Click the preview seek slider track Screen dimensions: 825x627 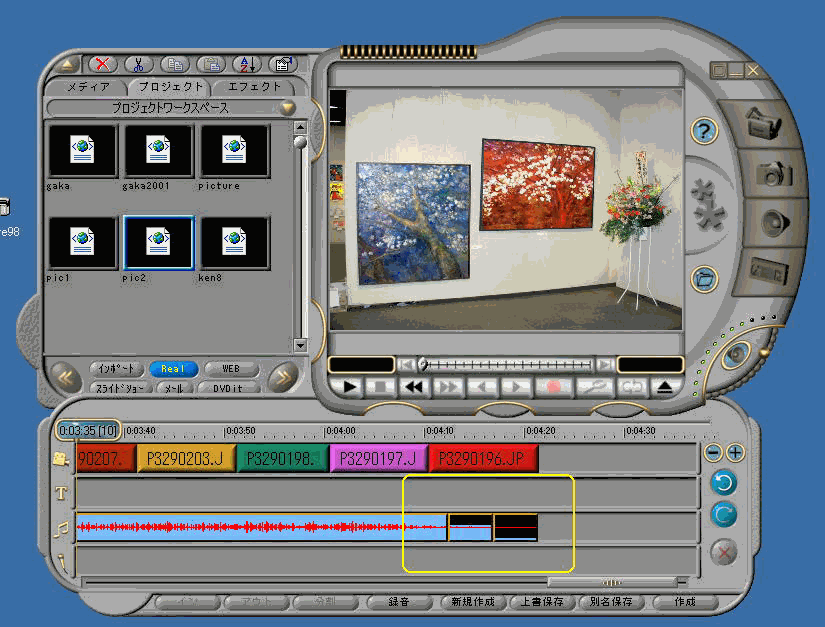pos(510,365)
